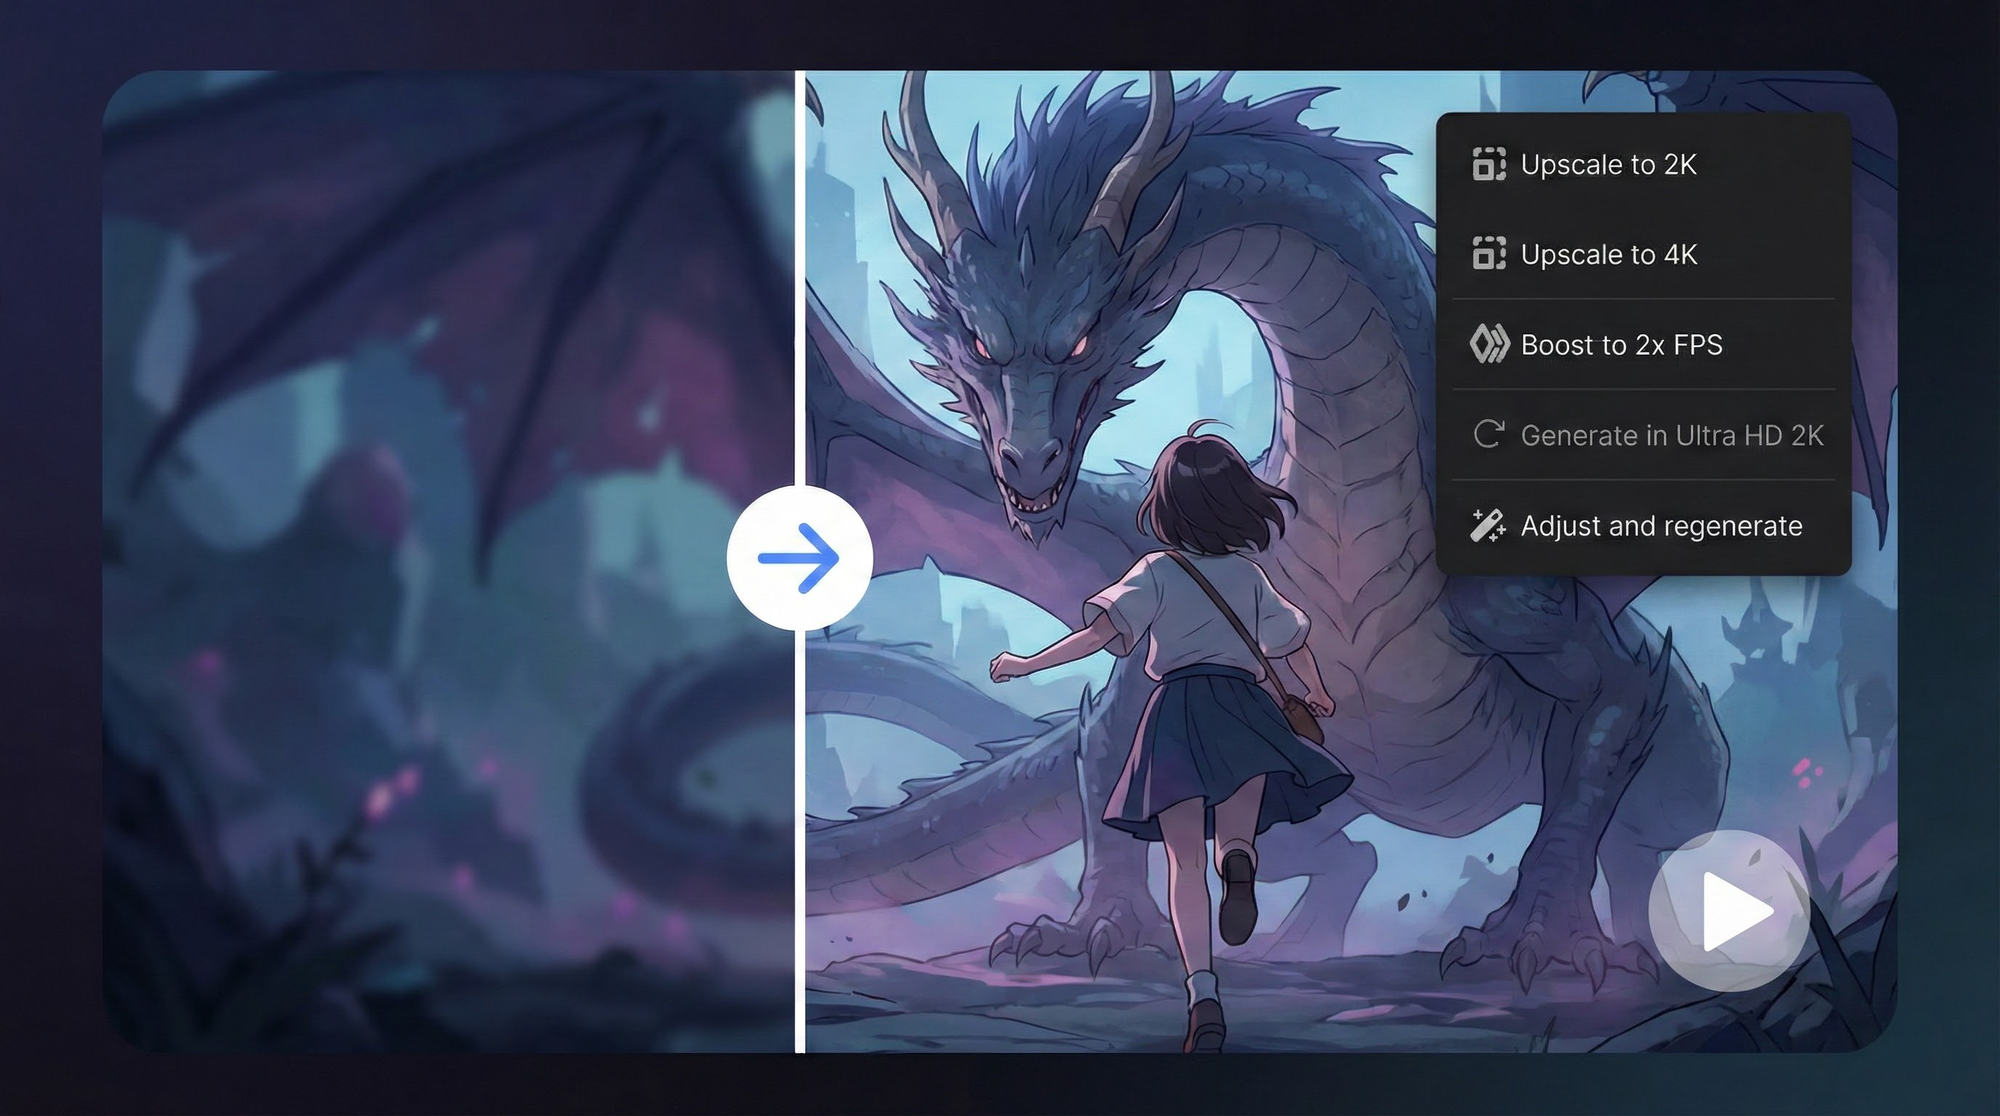The height and width of the screenshot is (1116, 2000).
Task: Pick the Boost to 2x FPS text
Action: pos(1621,345)
